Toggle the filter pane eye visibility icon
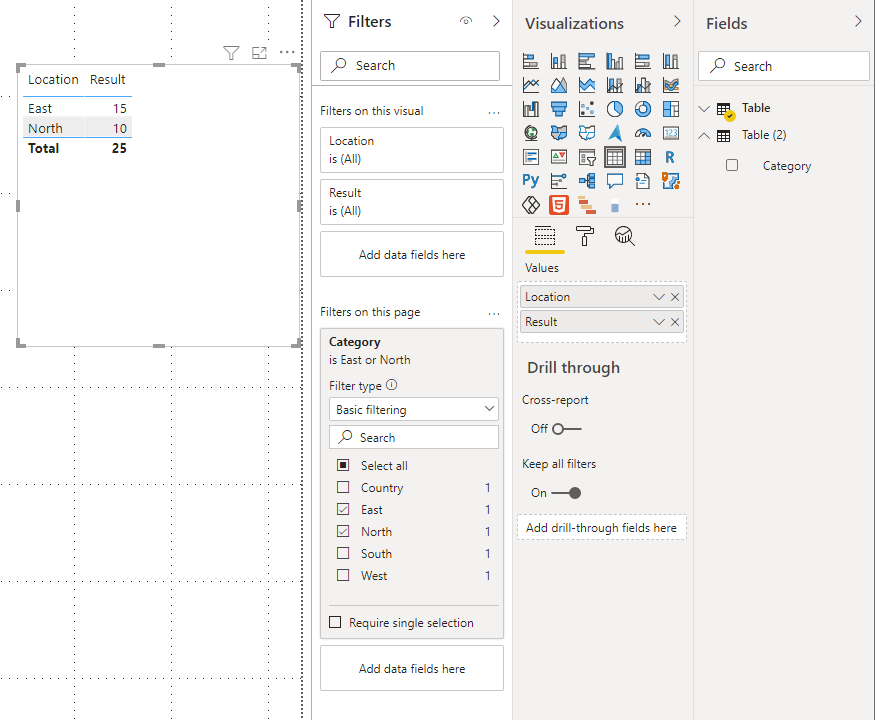This screenshot has height=720, width=875. click(x=466, y=21)
